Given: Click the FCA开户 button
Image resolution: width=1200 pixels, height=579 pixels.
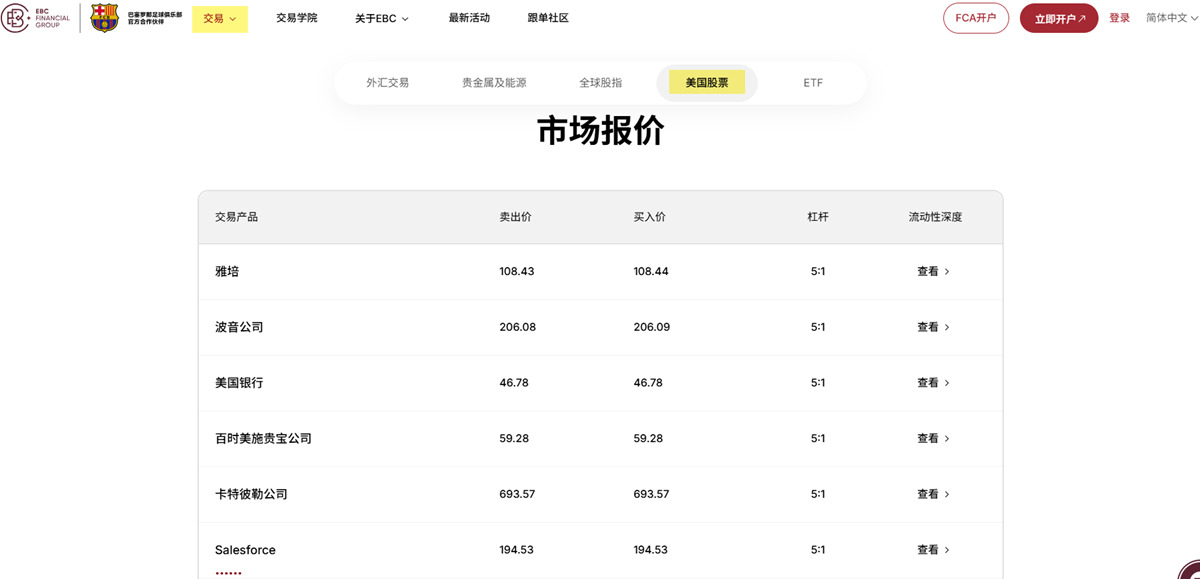Looking at the screenshot, I should click(976, 18).
